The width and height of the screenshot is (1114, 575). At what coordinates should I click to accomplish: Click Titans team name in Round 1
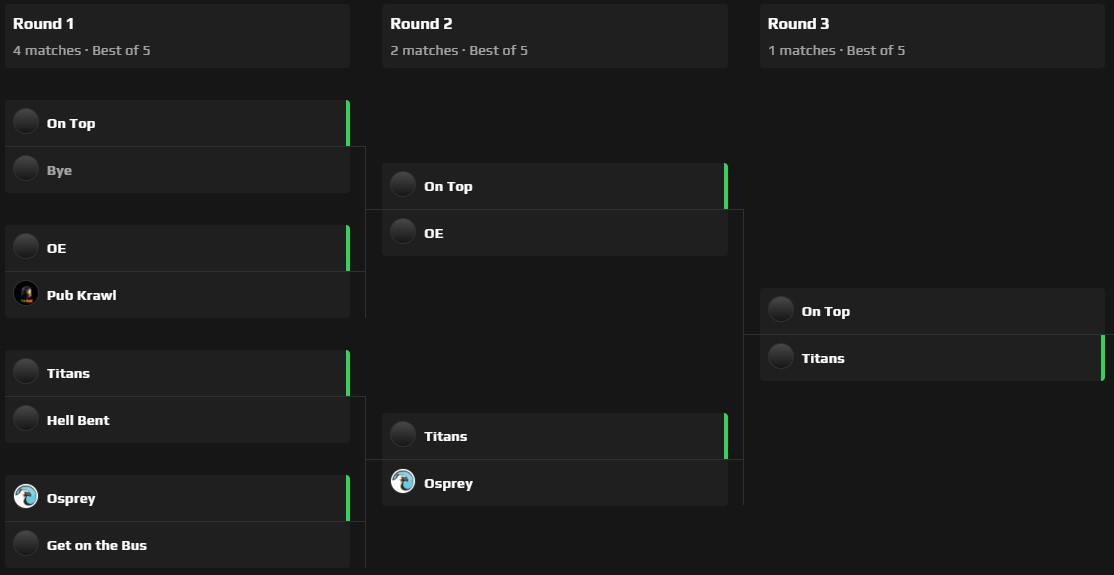[68, 373]
